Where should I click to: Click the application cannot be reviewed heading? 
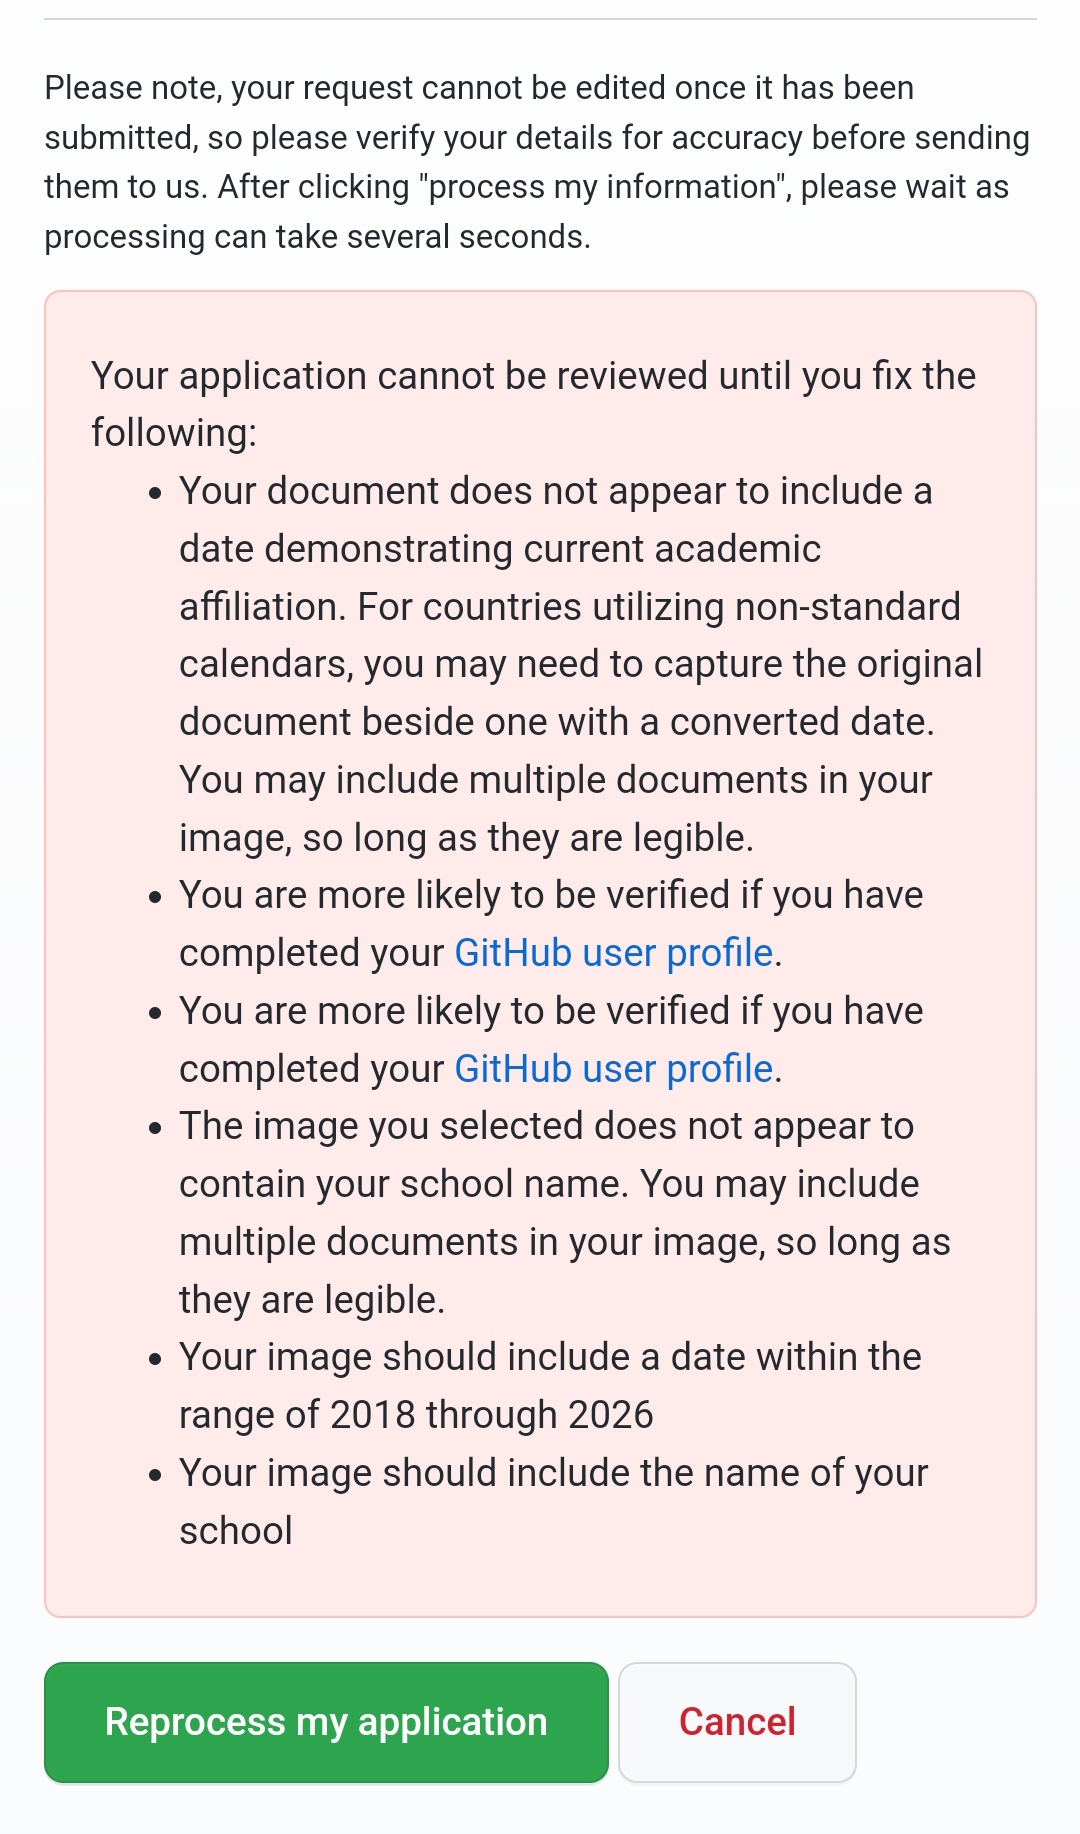[x=533, y=404]
